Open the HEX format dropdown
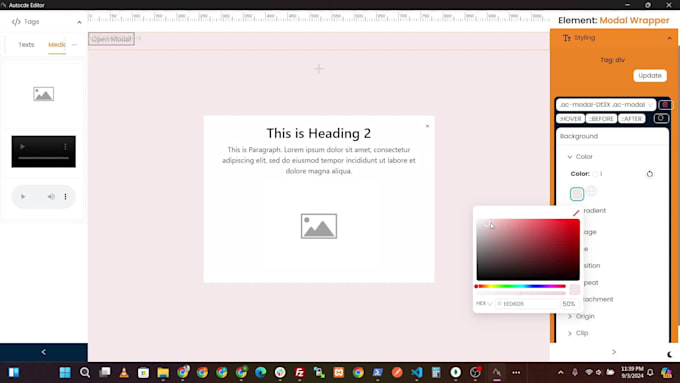The image size is (680, 383). (484, 304)
